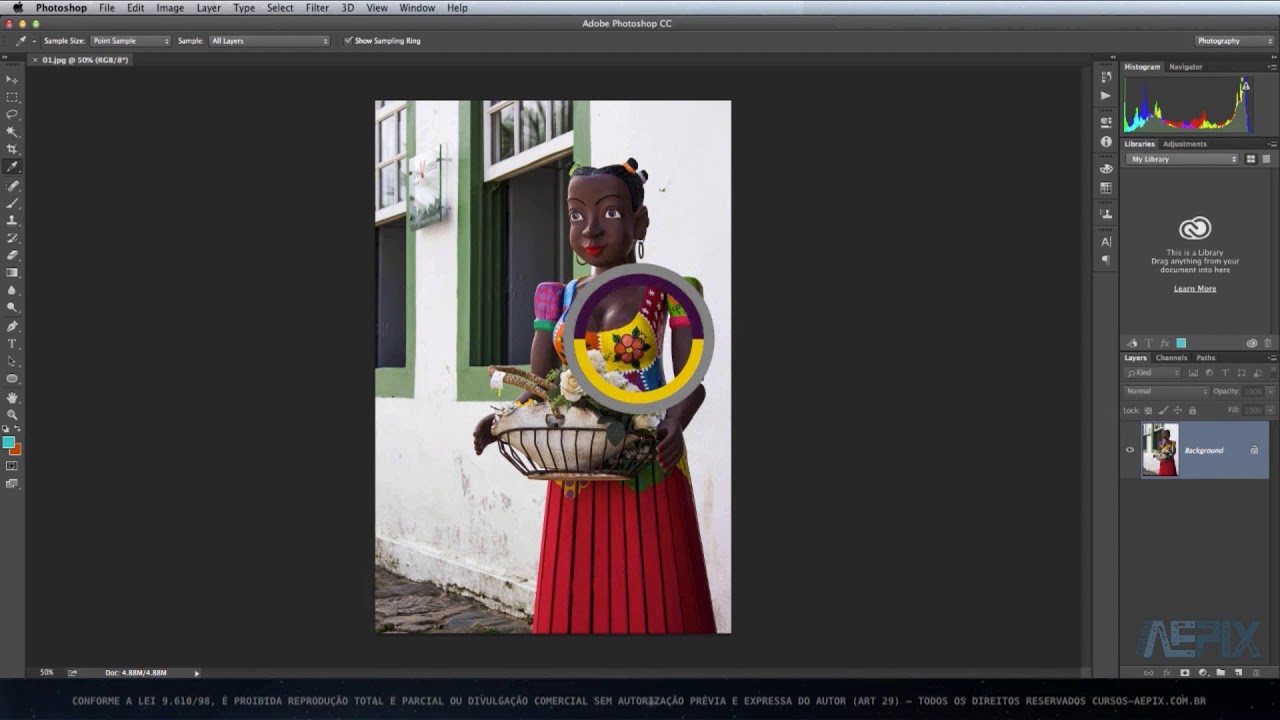Viewport: 1280px width, 720px height.
Task: Click the foreground cyan color swatch
Action: 9,441
